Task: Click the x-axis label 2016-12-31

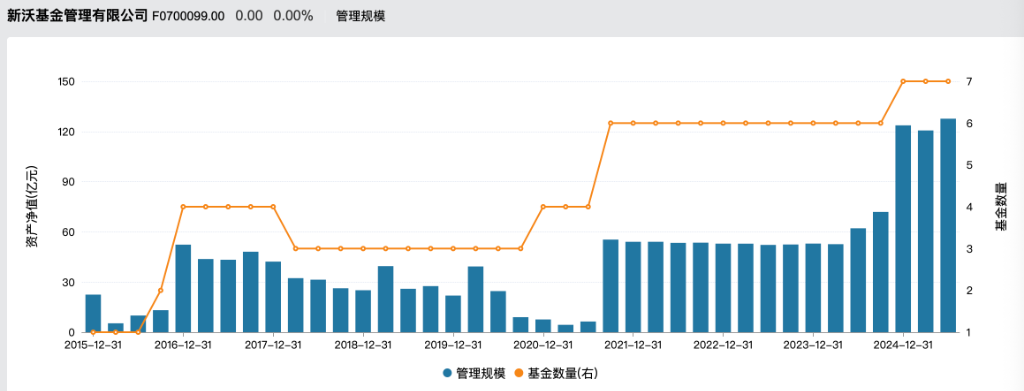Action: tap(183, 345)
